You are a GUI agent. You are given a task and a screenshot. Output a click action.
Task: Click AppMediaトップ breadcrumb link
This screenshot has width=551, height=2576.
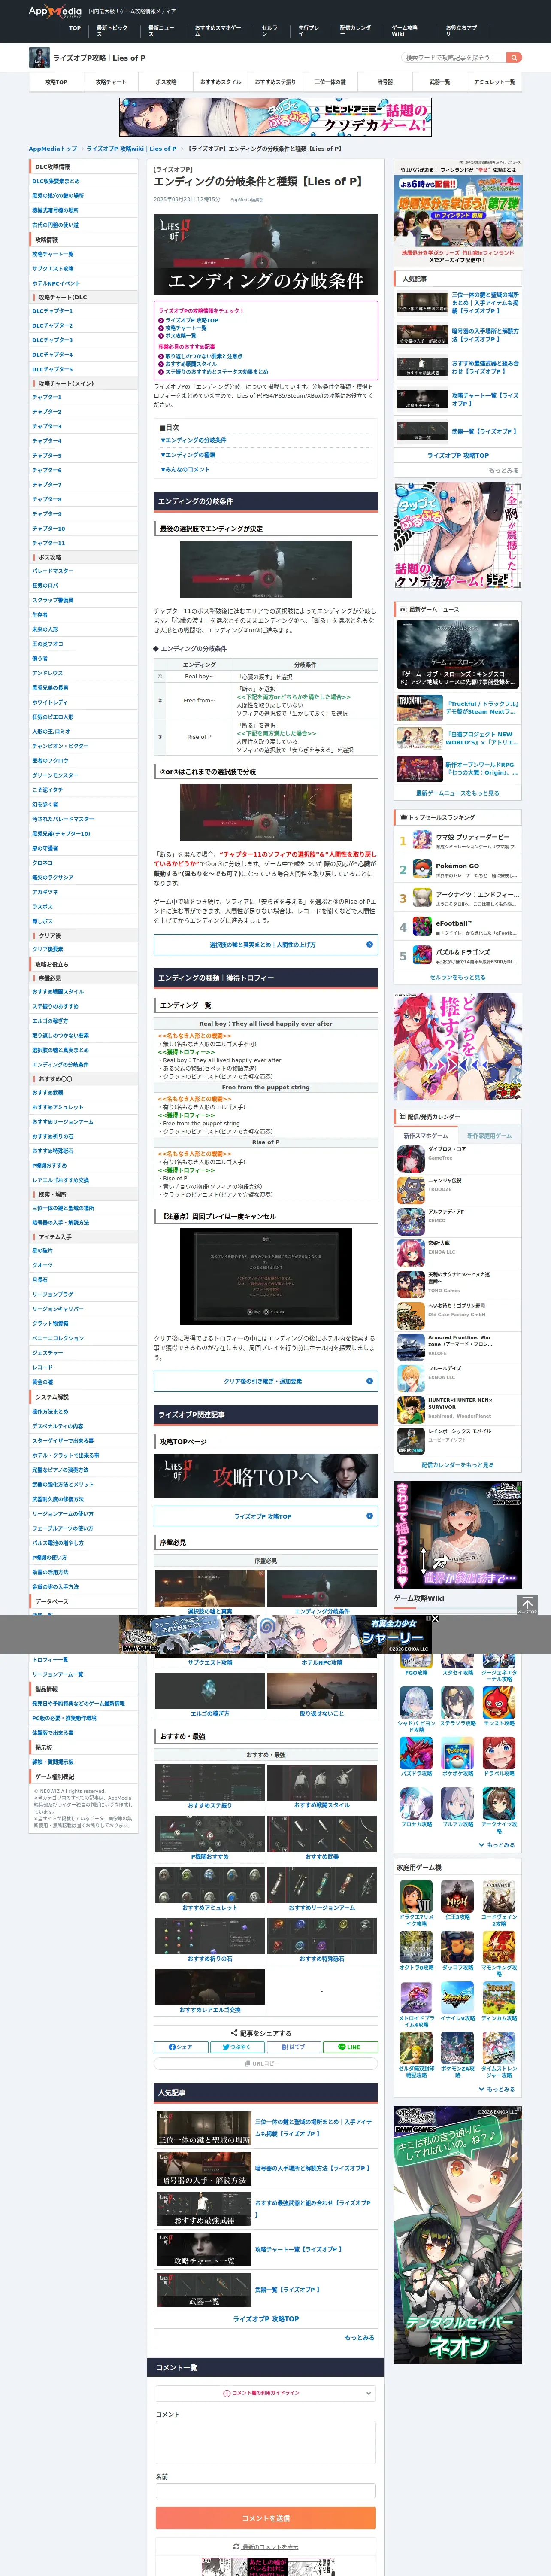pos(53,148)
